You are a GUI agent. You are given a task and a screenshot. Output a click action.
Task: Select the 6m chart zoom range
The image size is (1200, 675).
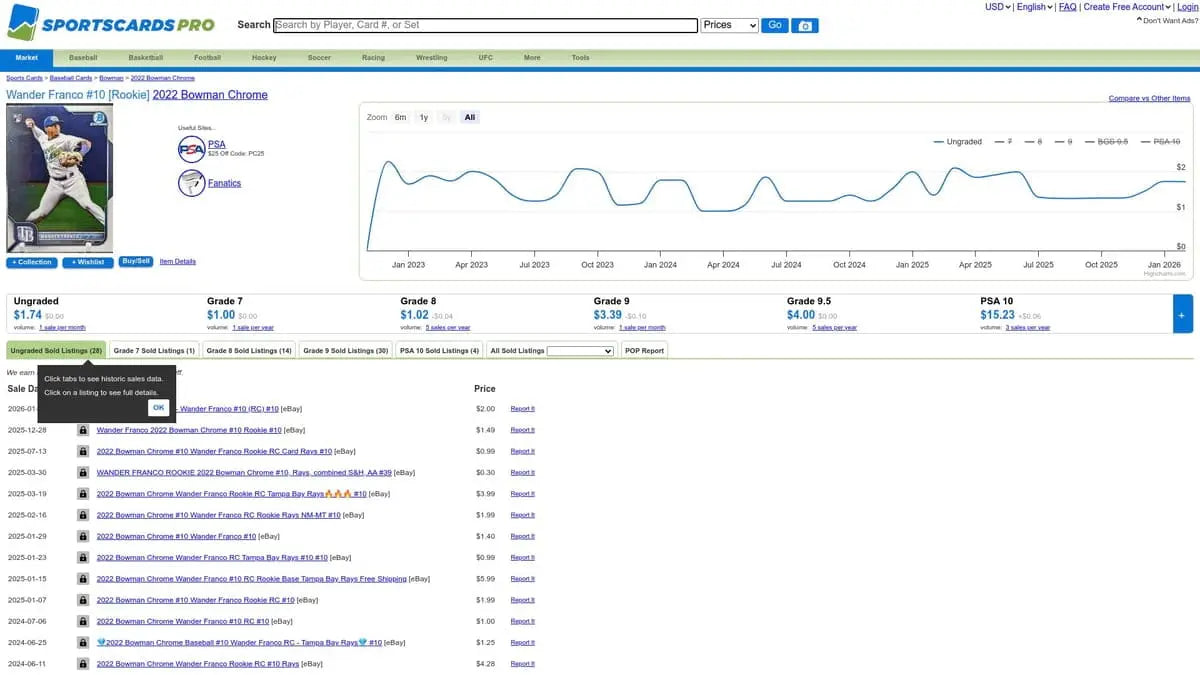(x=400, y=117)
